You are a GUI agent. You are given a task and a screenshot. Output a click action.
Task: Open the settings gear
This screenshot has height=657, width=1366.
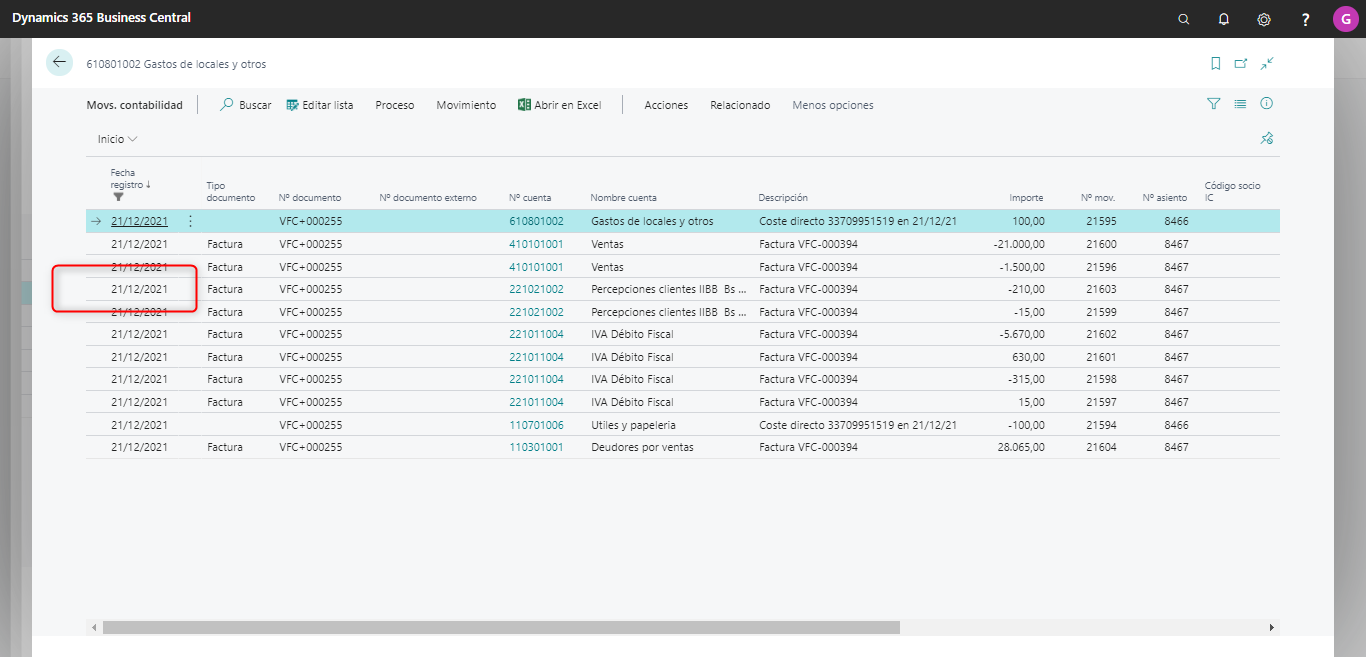1264,19
